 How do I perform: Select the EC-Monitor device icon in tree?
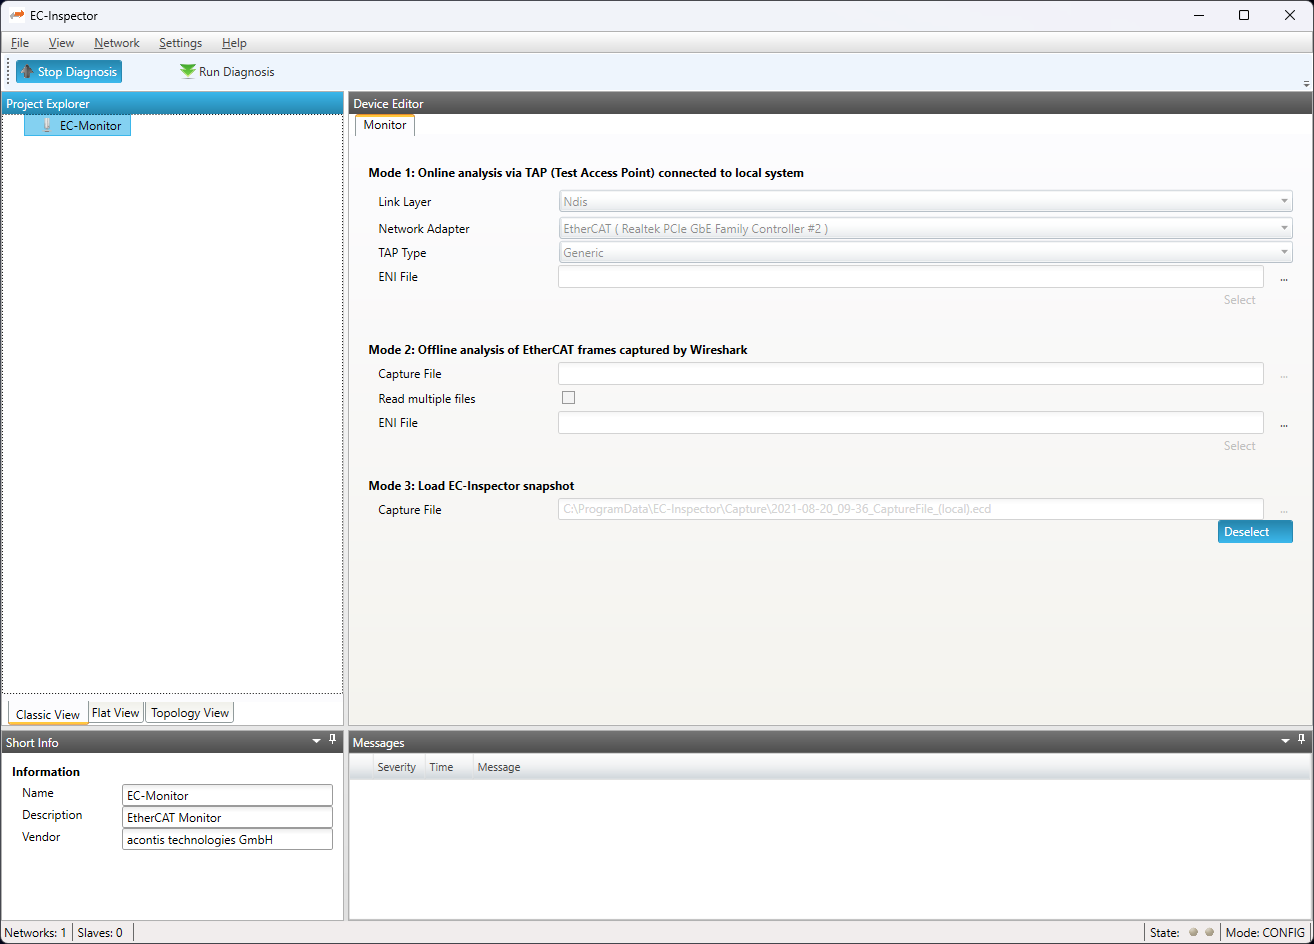click(x=46, y=126)
